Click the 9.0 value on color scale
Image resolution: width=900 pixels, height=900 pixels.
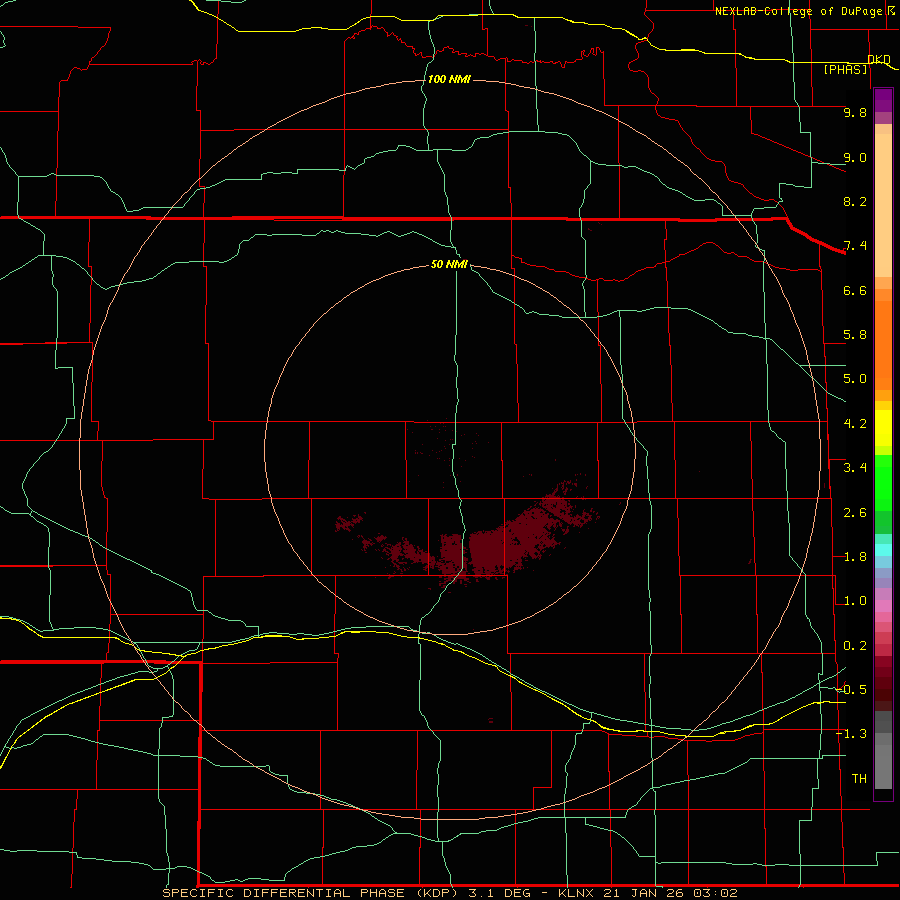855,157
